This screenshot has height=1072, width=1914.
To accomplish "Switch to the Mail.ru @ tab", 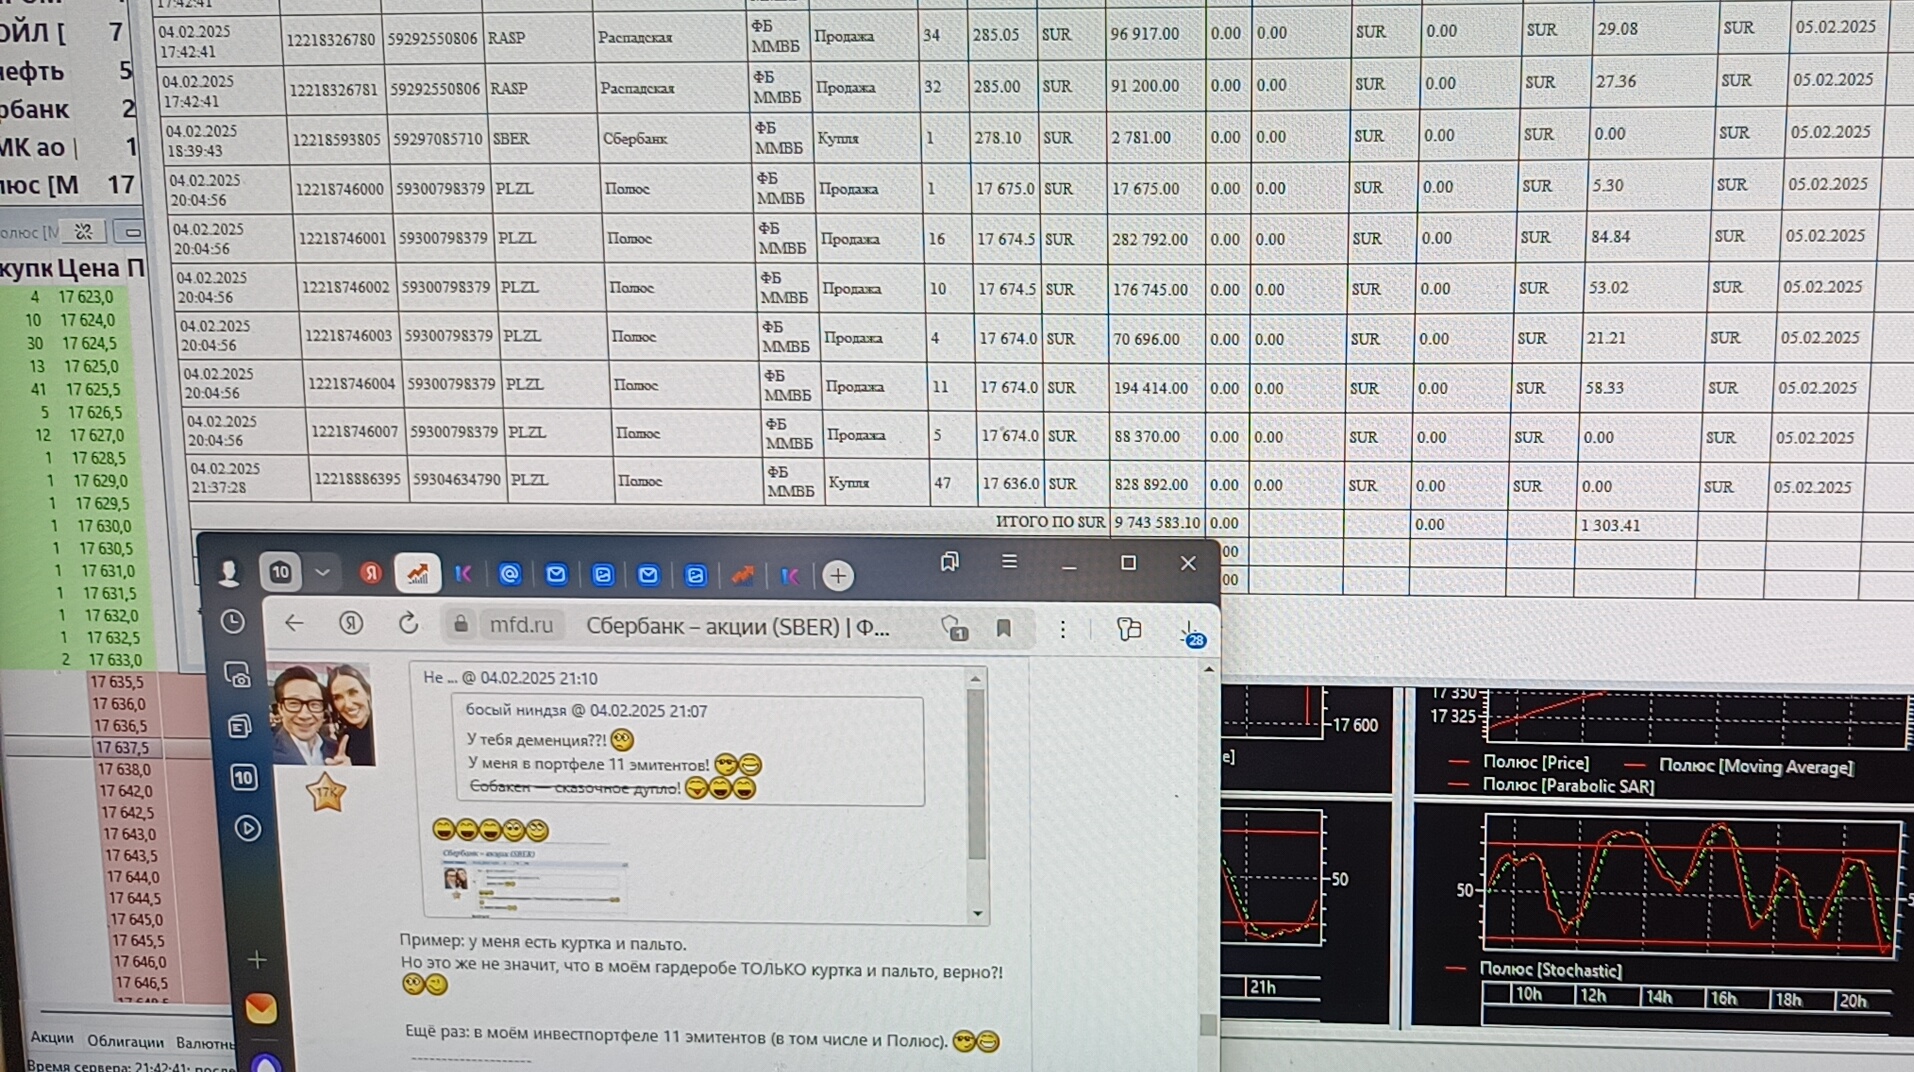I will pos(510,574).
